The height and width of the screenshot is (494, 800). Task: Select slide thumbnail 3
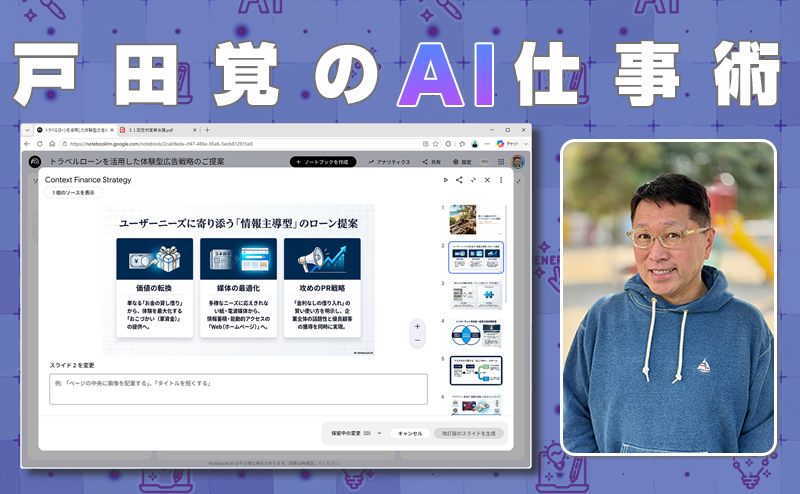coord(476,295)
